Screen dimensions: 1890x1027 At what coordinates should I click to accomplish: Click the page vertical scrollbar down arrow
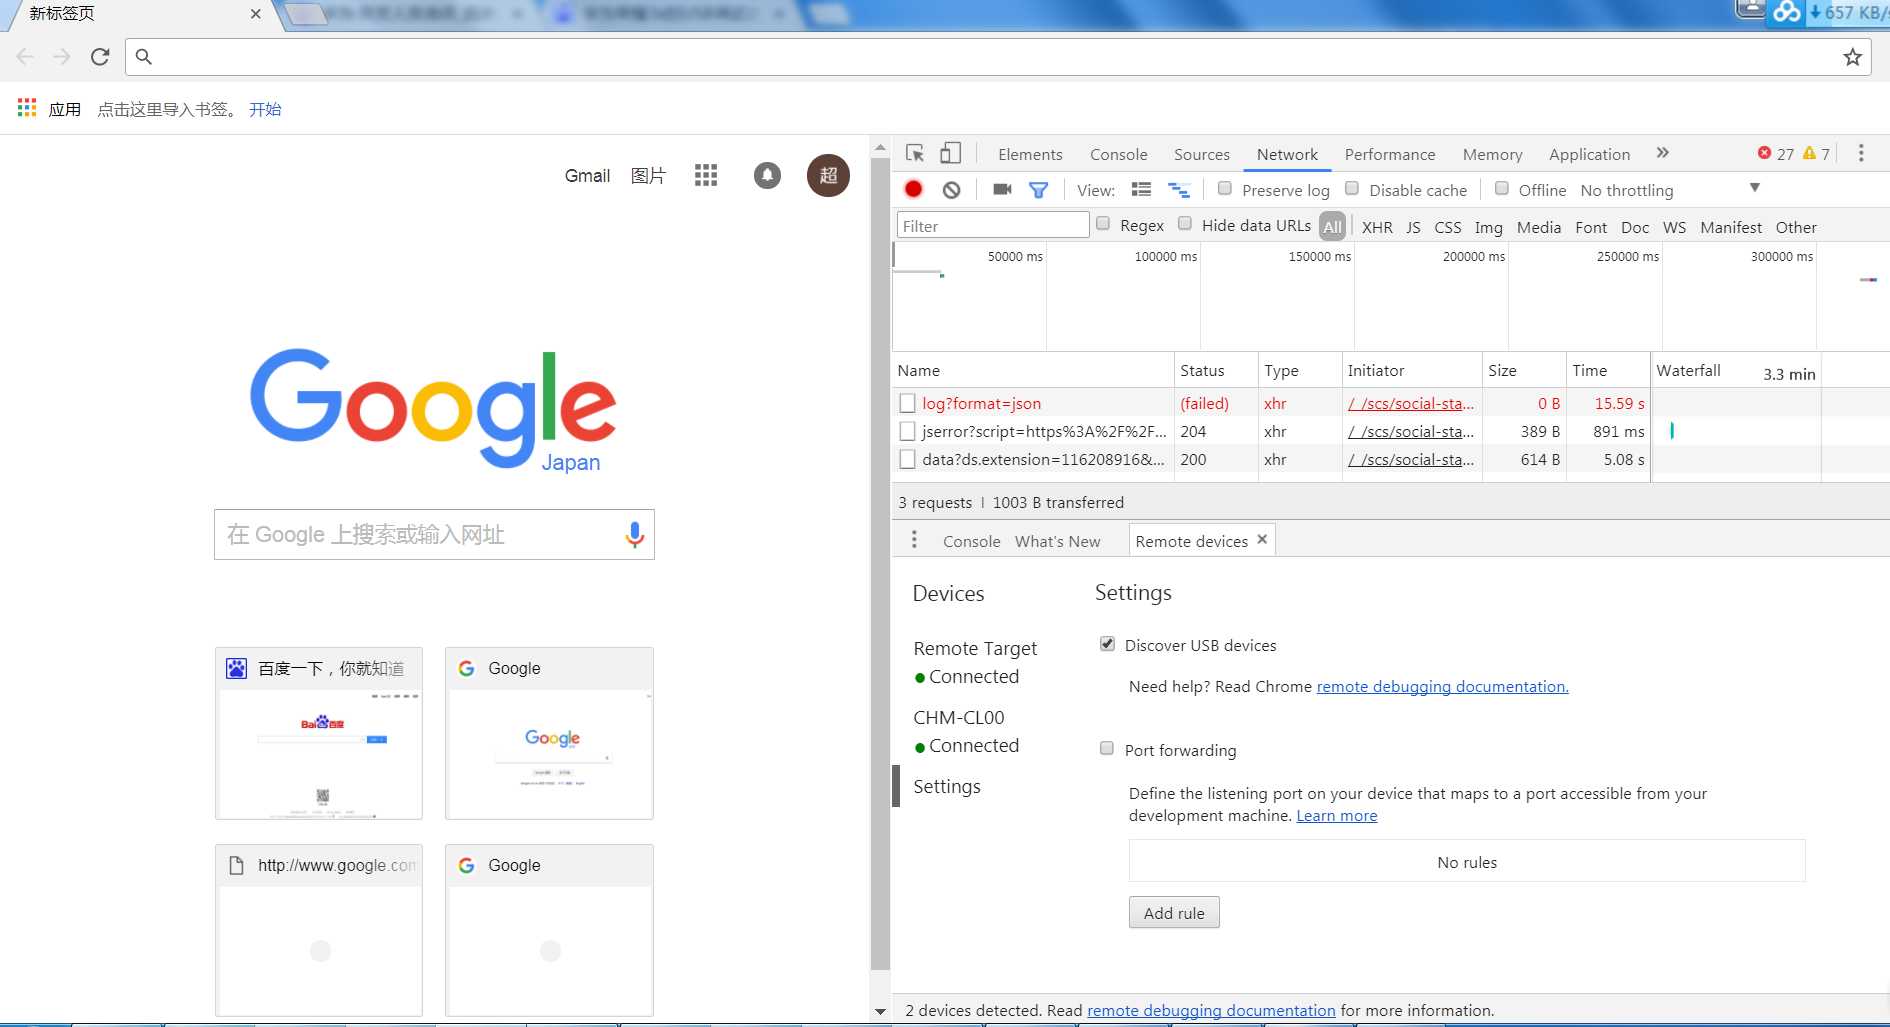(x=880, y=1011)
